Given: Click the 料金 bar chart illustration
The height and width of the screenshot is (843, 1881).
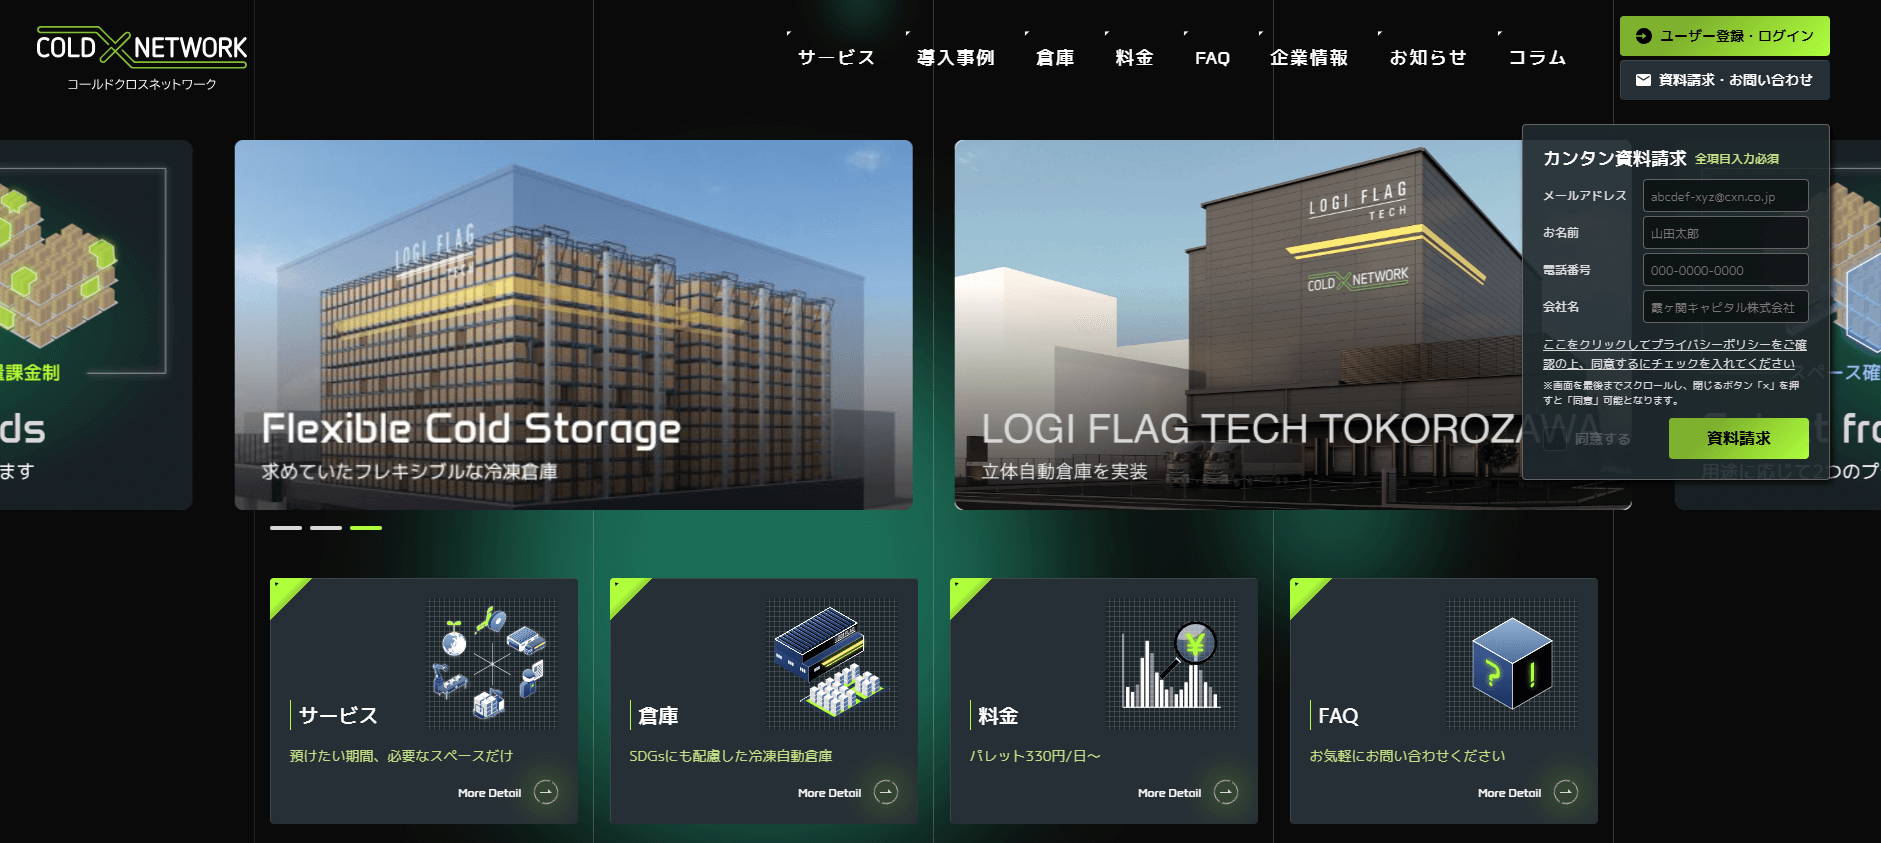Looking at the screenshot, I should (1171, 664).
